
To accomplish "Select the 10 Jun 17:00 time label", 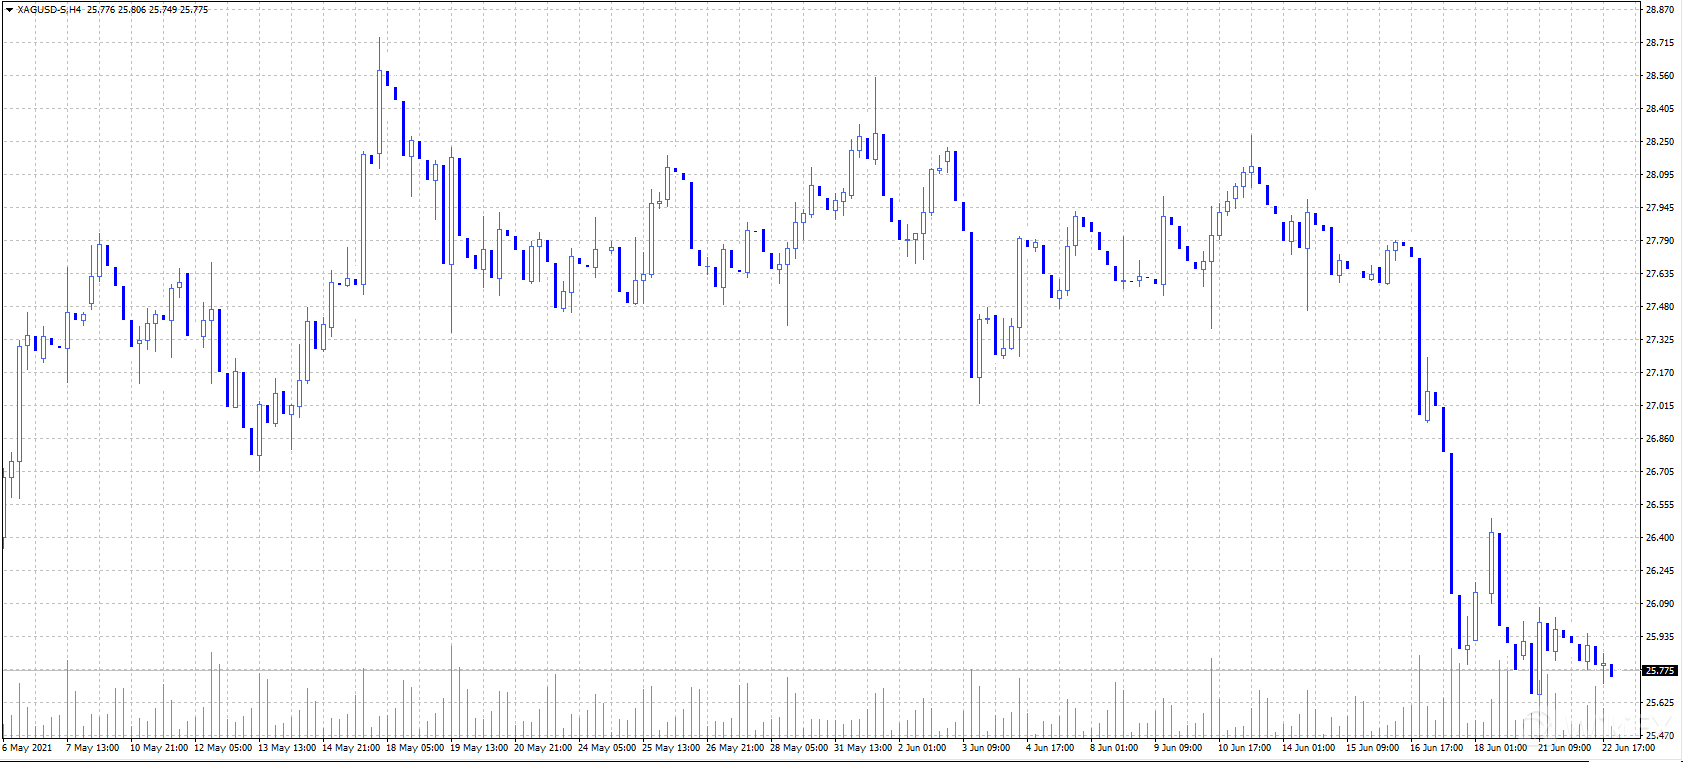I will [x=1244, y=748].
